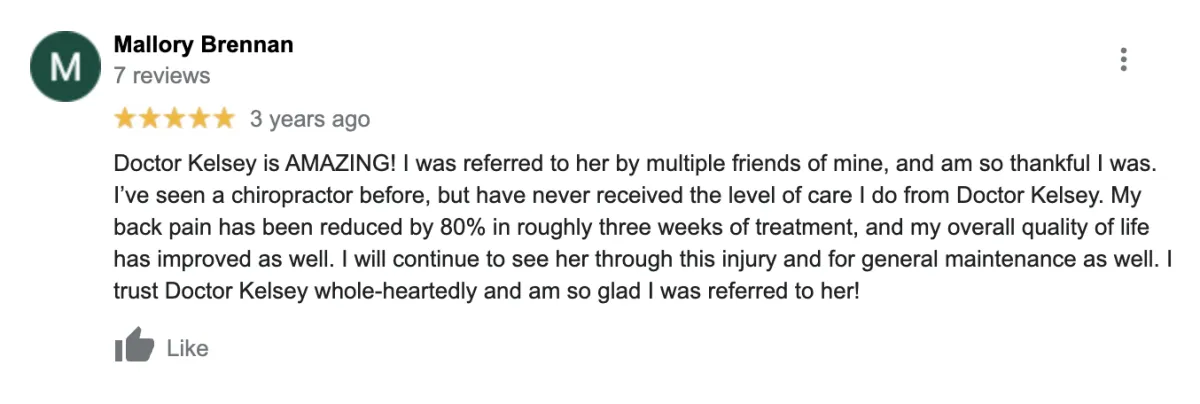Image resolution: width=1200 pixels, height=404 pixels.
Task: Click the Like text label
Action: point(187,348)
